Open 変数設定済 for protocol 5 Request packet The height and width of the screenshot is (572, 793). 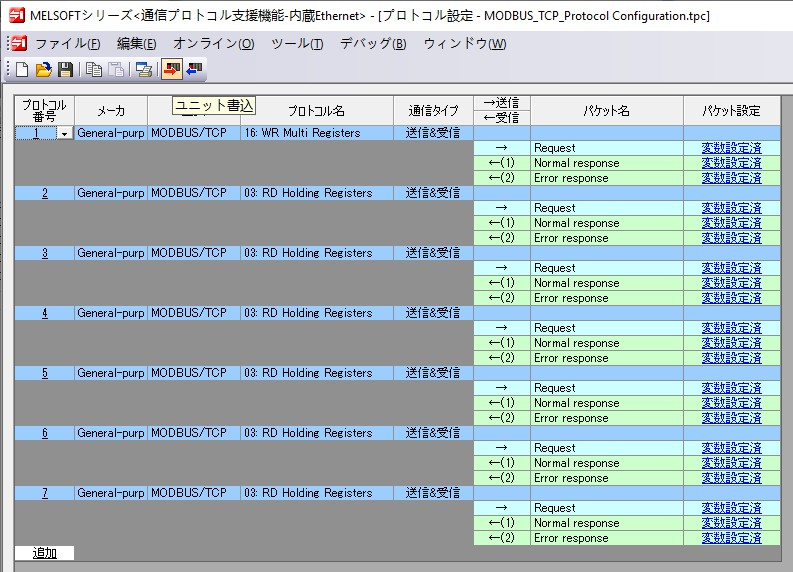[731, 388]
